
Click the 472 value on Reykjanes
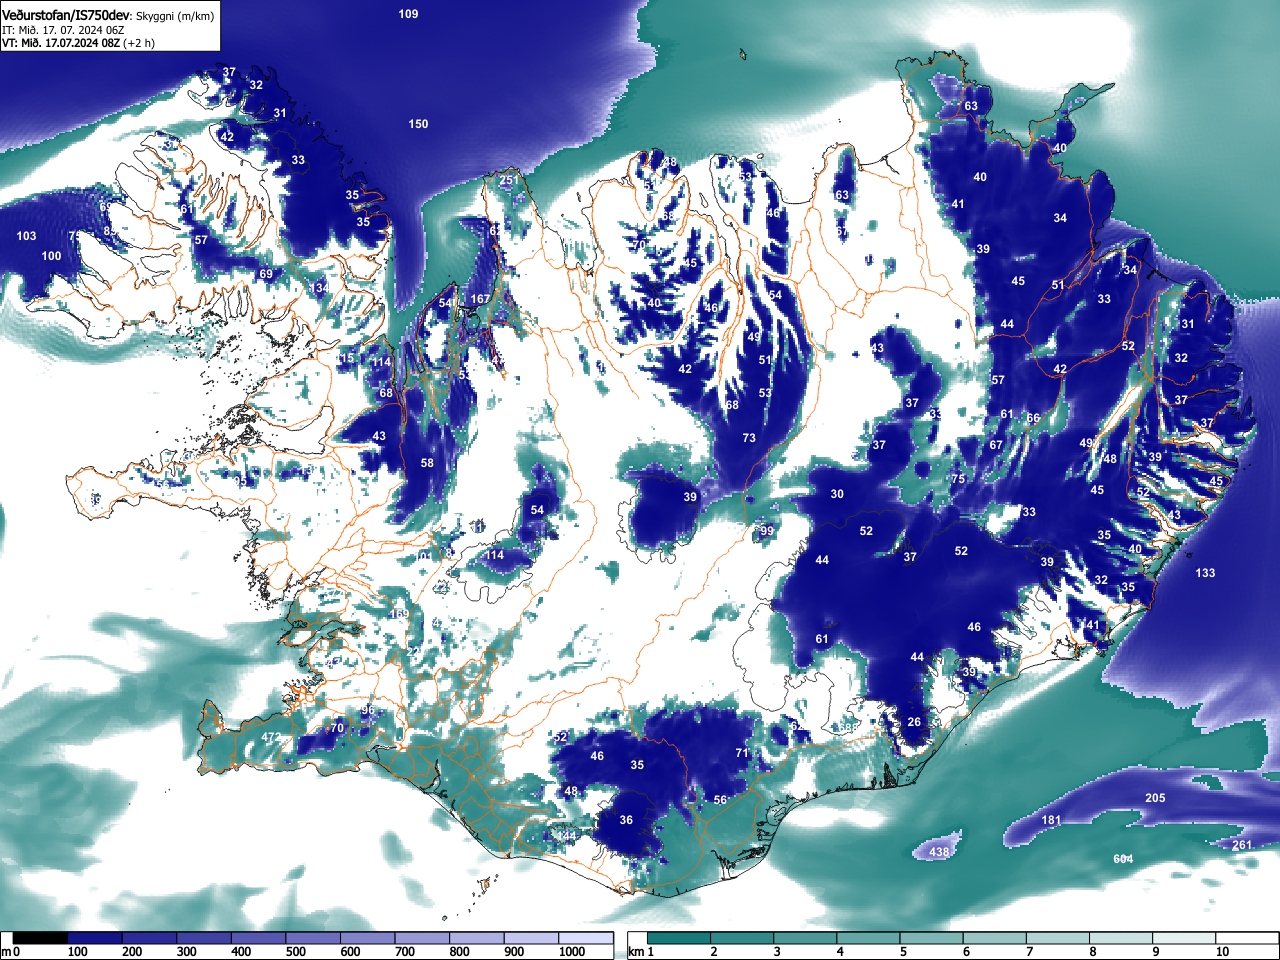click(271, 738)
